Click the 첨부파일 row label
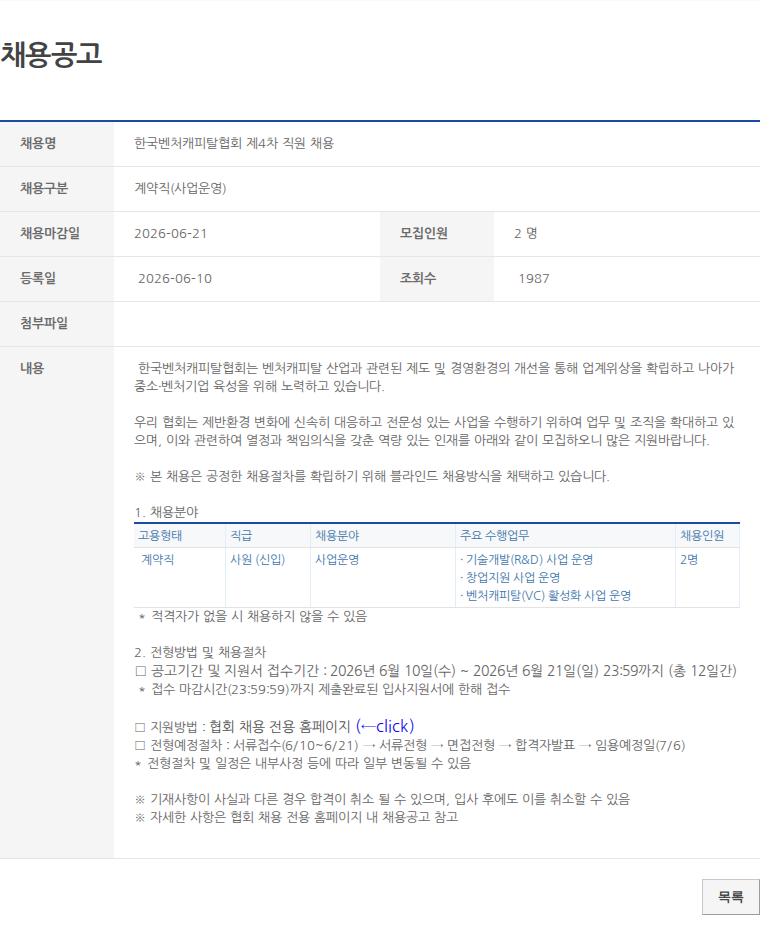Viewport: 760px width, 930px height. (44, 324)
